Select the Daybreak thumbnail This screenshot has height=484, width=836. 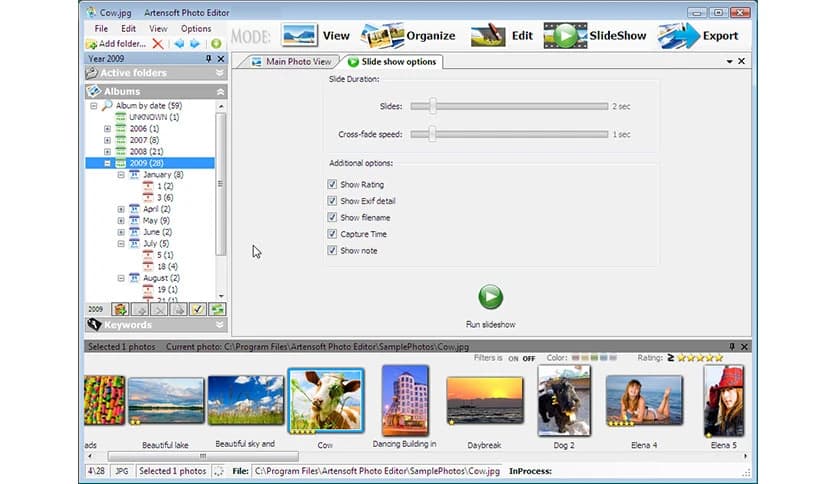click(485, 400)
